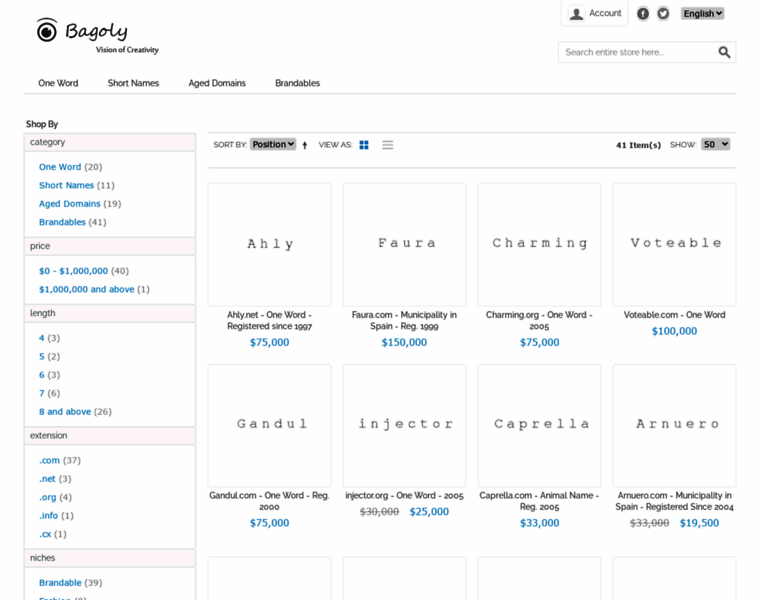Collapse the extension filter header
This screenshot has width=760, height=600.
pyautogui.click(x=110, y=436)
